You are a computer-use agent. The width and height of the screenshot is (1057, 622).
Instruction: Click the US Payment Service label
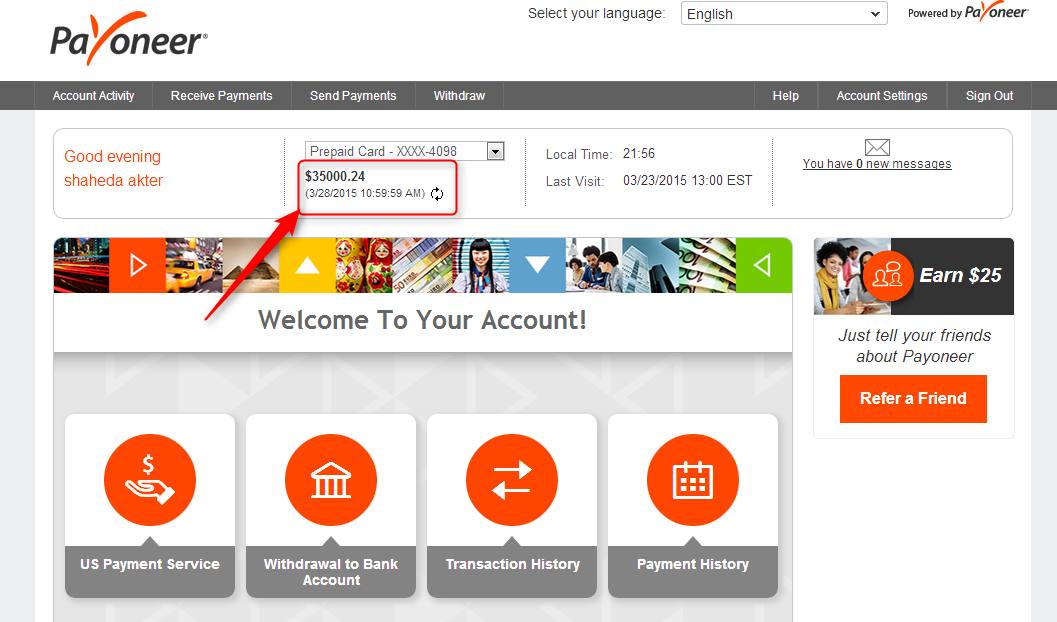tap(150, 564)
